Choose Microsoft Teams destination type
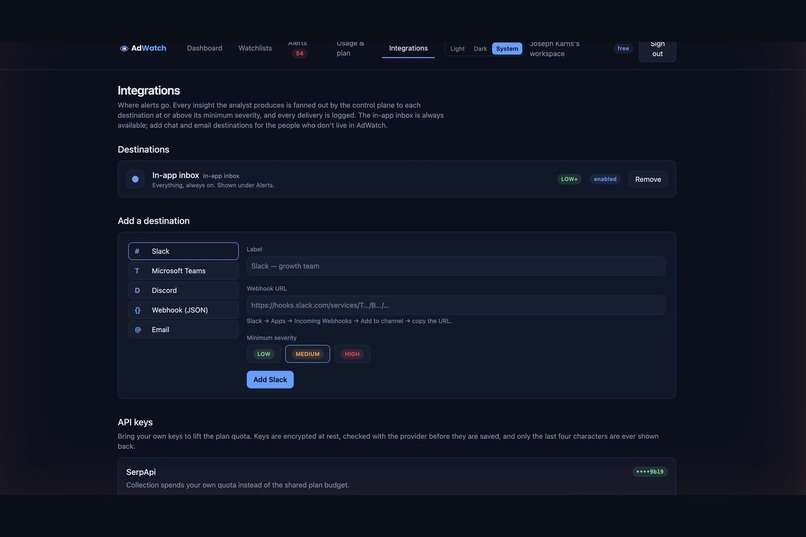This screenshot has width=806, height=537. coord(183,271)
